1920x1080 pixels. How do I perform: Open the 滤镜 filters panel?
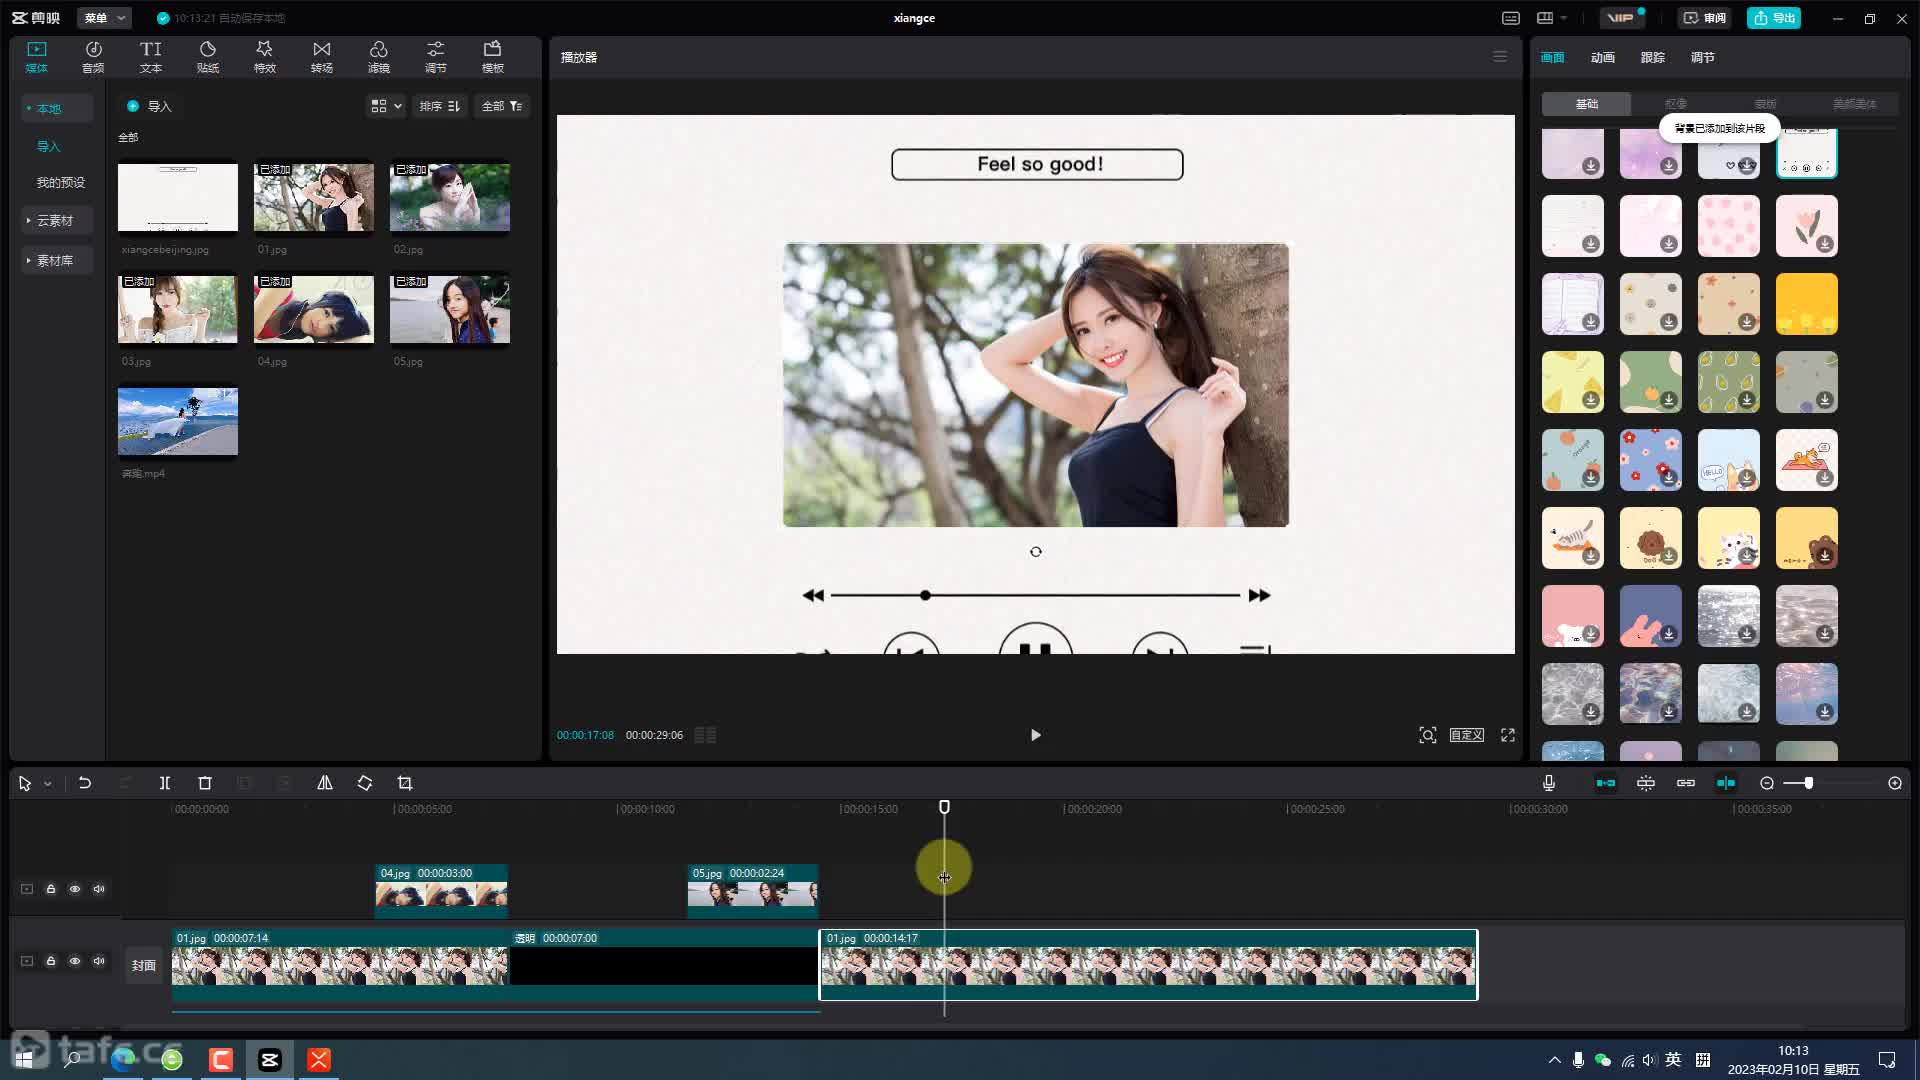[378, 57]
